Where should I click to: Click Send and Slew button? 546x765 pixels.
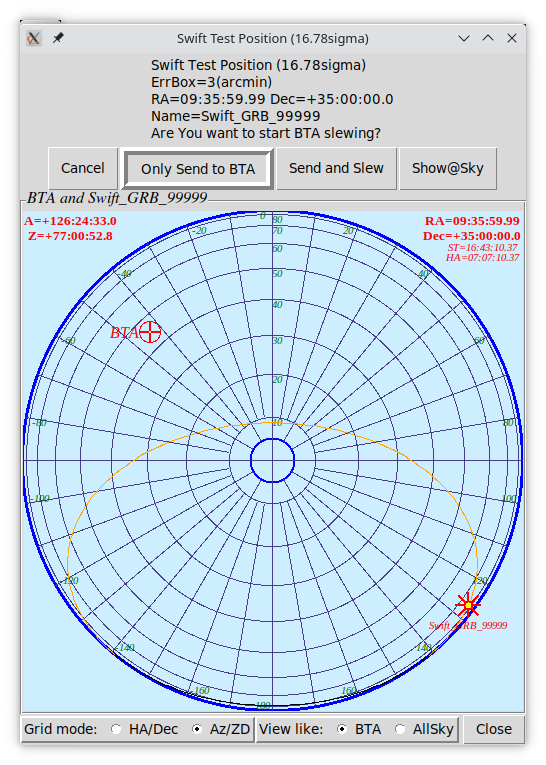[336, 168]
